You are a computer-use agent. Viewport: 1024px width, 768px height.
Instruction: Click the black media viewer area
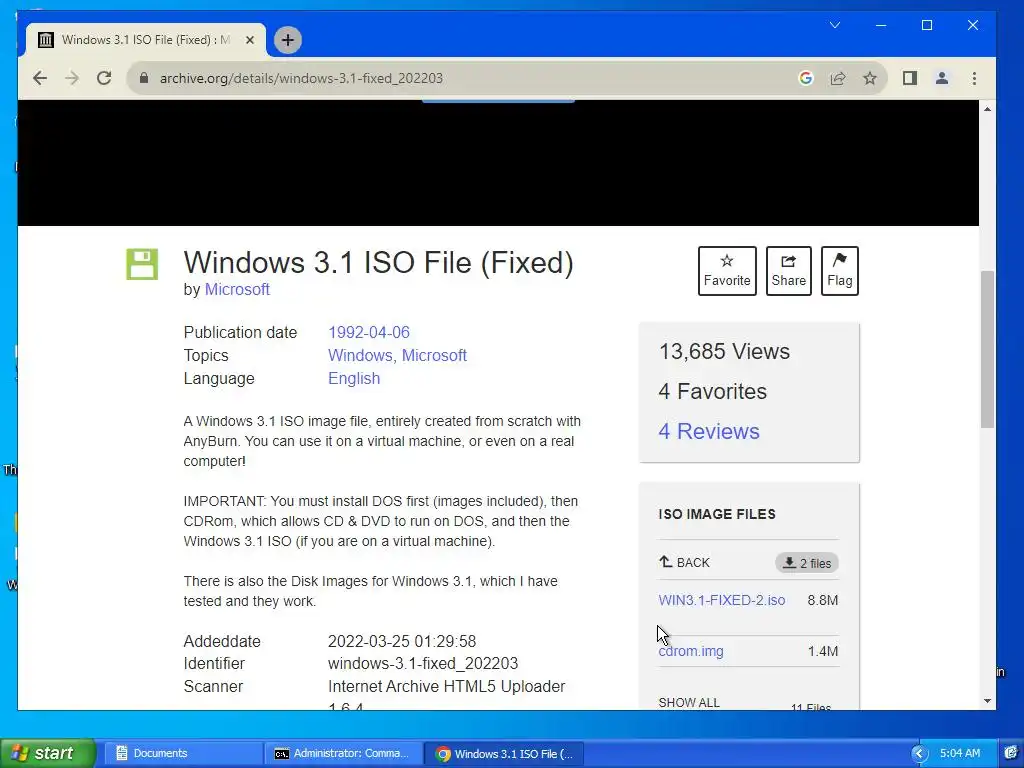coord(498,163)
